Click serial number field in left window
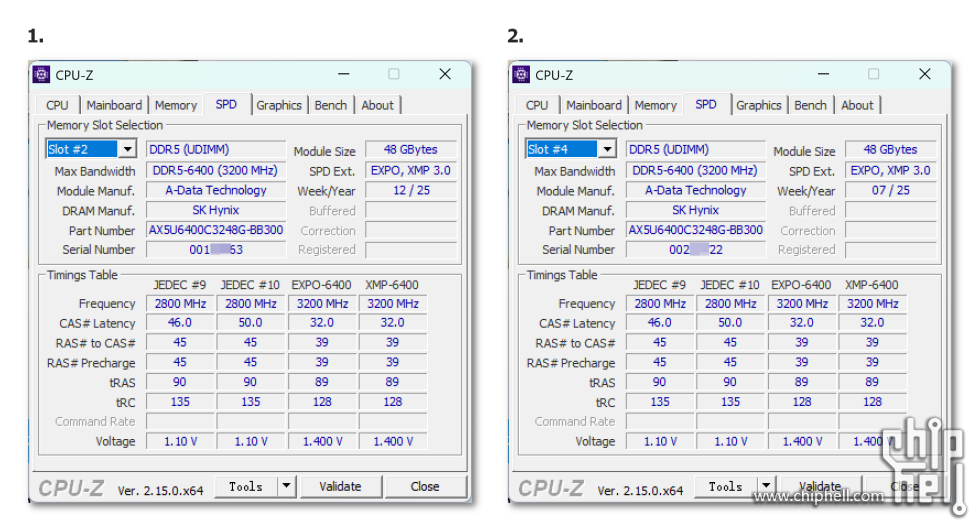This screenshot has height=531, width=980. [x=216, y=249]
